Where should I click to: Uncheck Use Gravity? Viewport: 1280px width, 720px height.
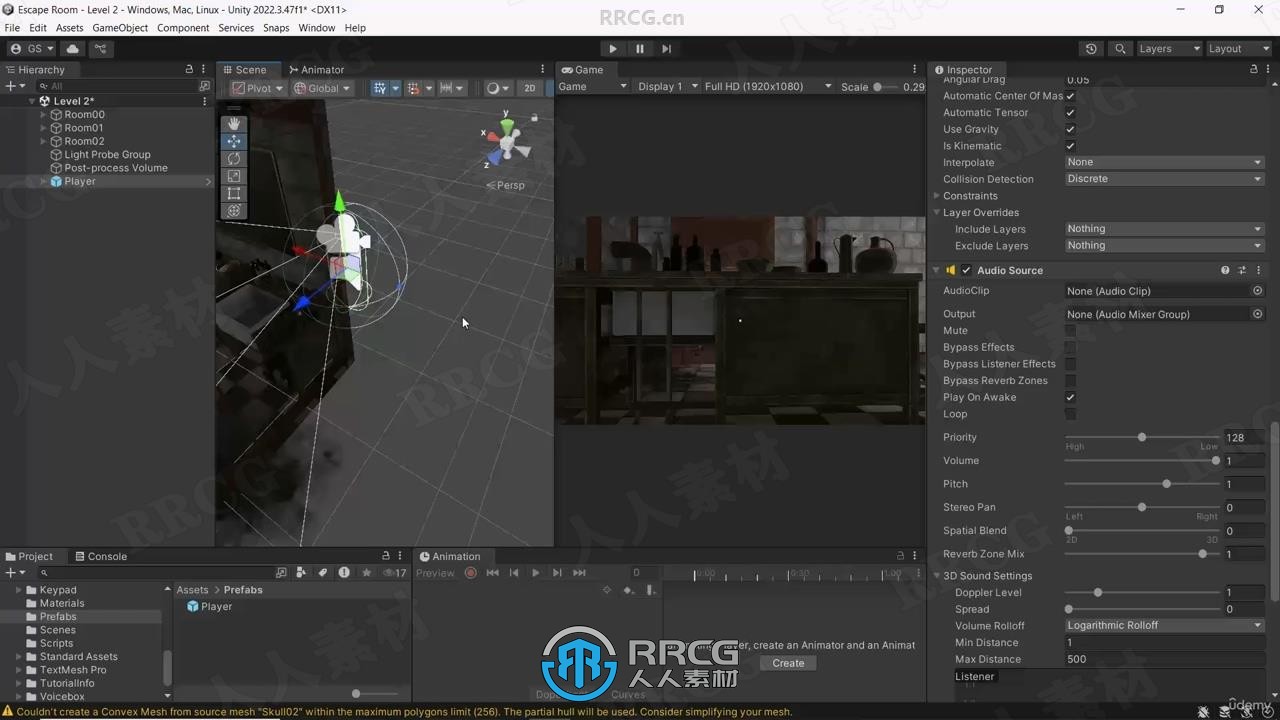(x=1070, y=129)
